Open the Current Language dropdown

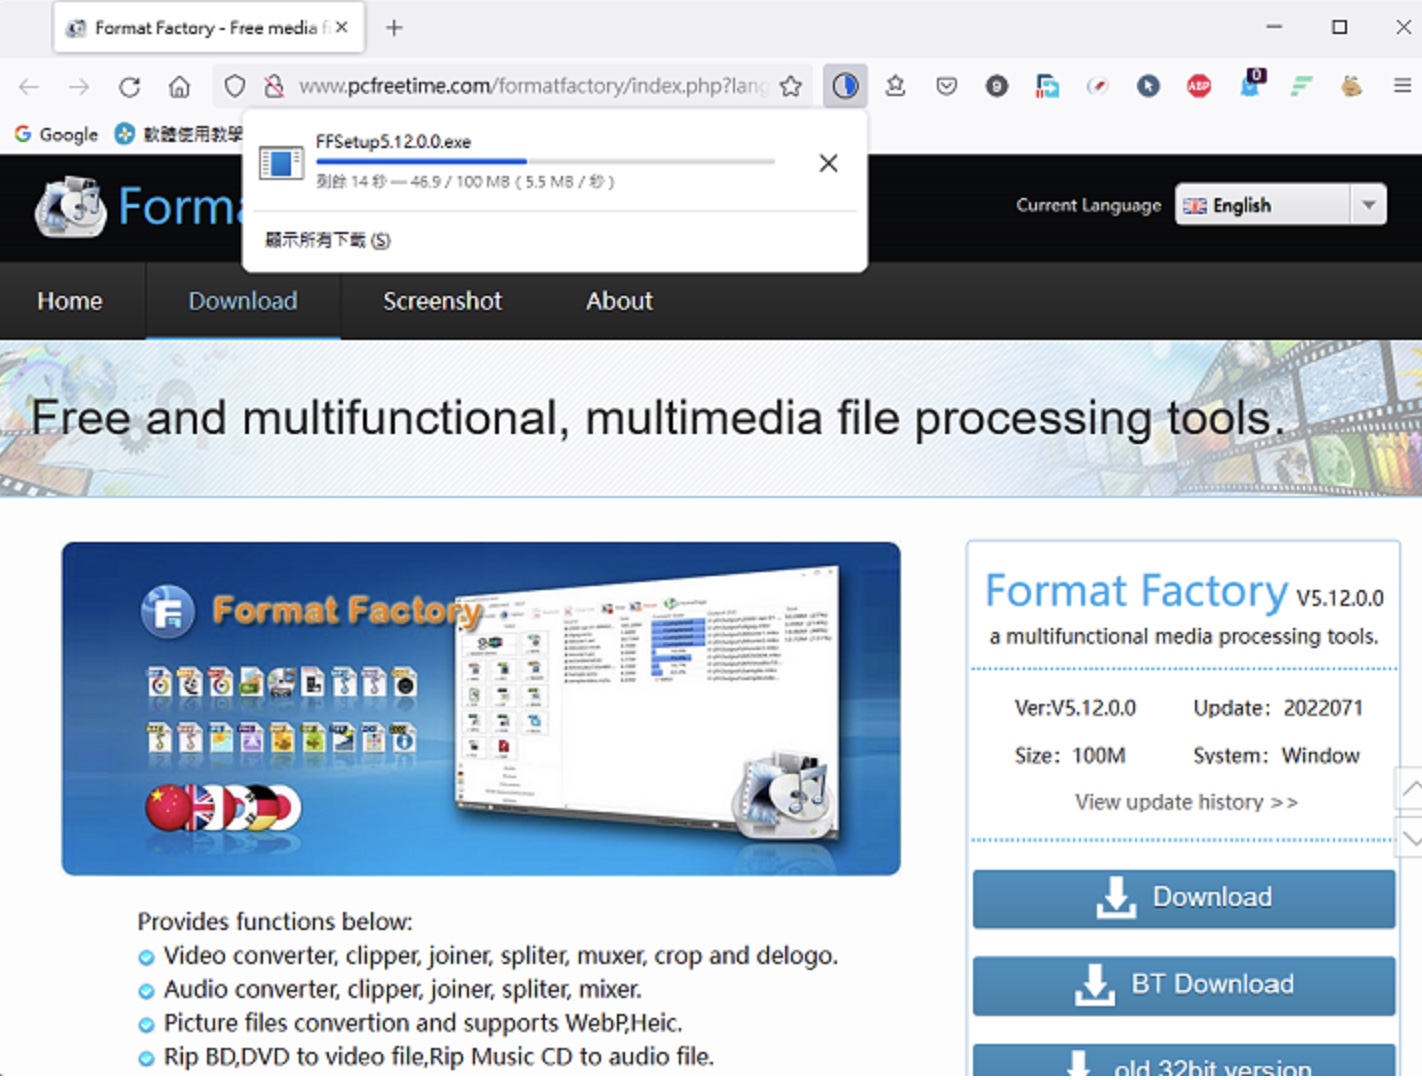tap(1280, 205)
